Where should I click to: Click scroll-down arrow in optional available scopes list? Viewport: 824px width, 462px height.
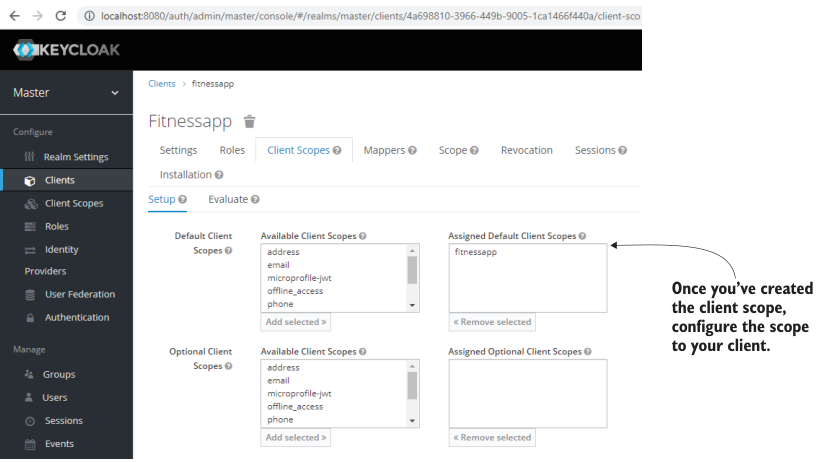pyautogui.click(x=413, y=421)
